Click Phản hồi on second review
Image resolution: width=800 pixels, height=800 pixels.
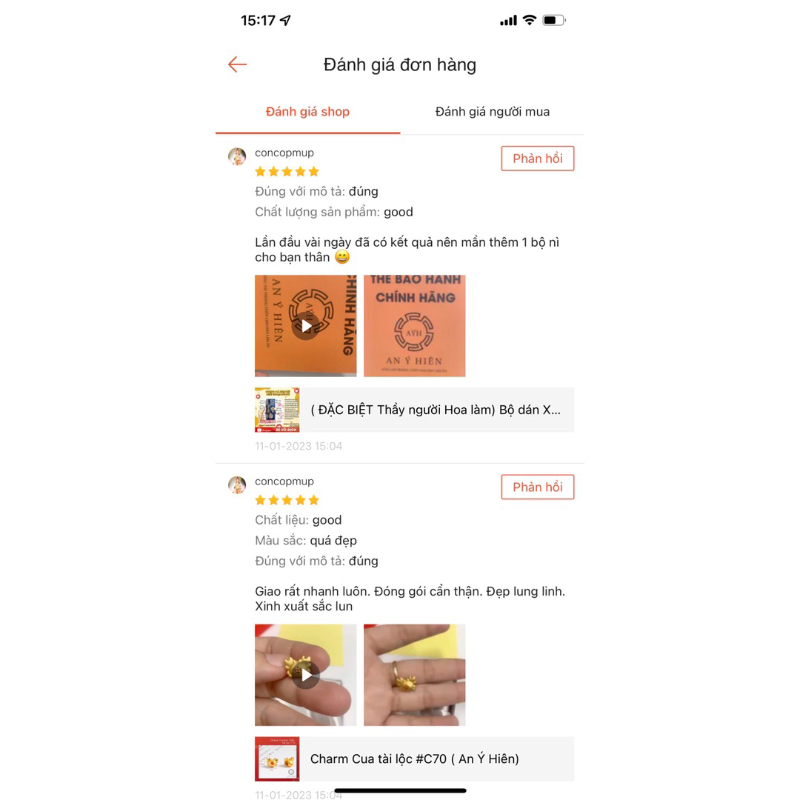pyautogui.click(x=537, y=487)
